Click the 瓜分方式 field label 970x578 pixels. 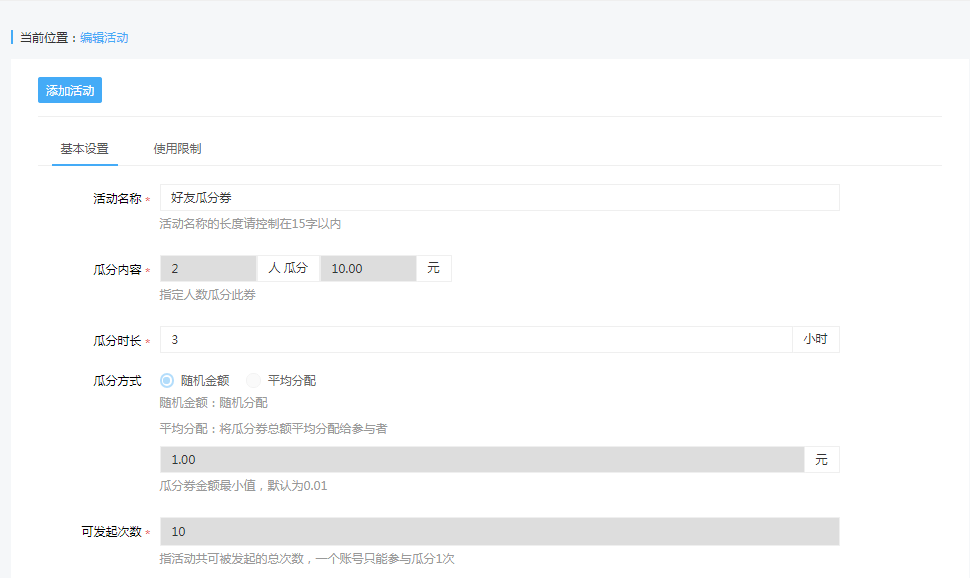tap(118, 381)
